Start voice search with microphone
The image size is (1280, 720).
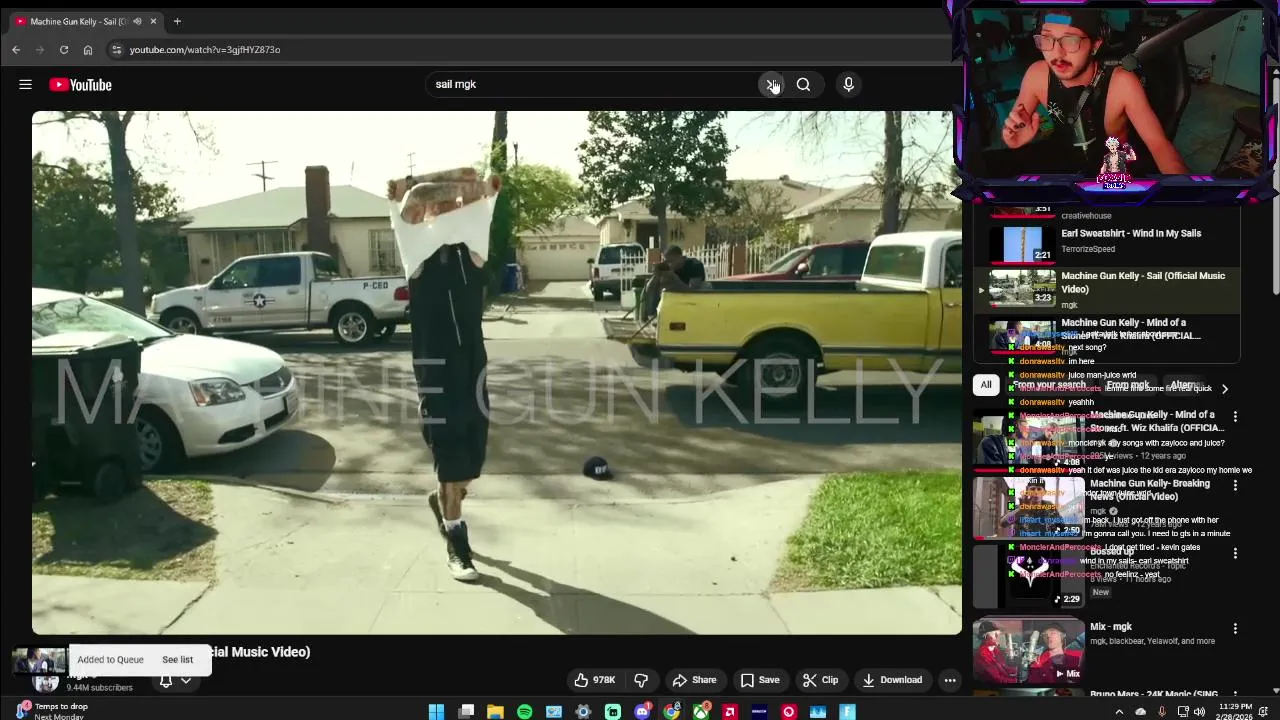tap(848, 85)
